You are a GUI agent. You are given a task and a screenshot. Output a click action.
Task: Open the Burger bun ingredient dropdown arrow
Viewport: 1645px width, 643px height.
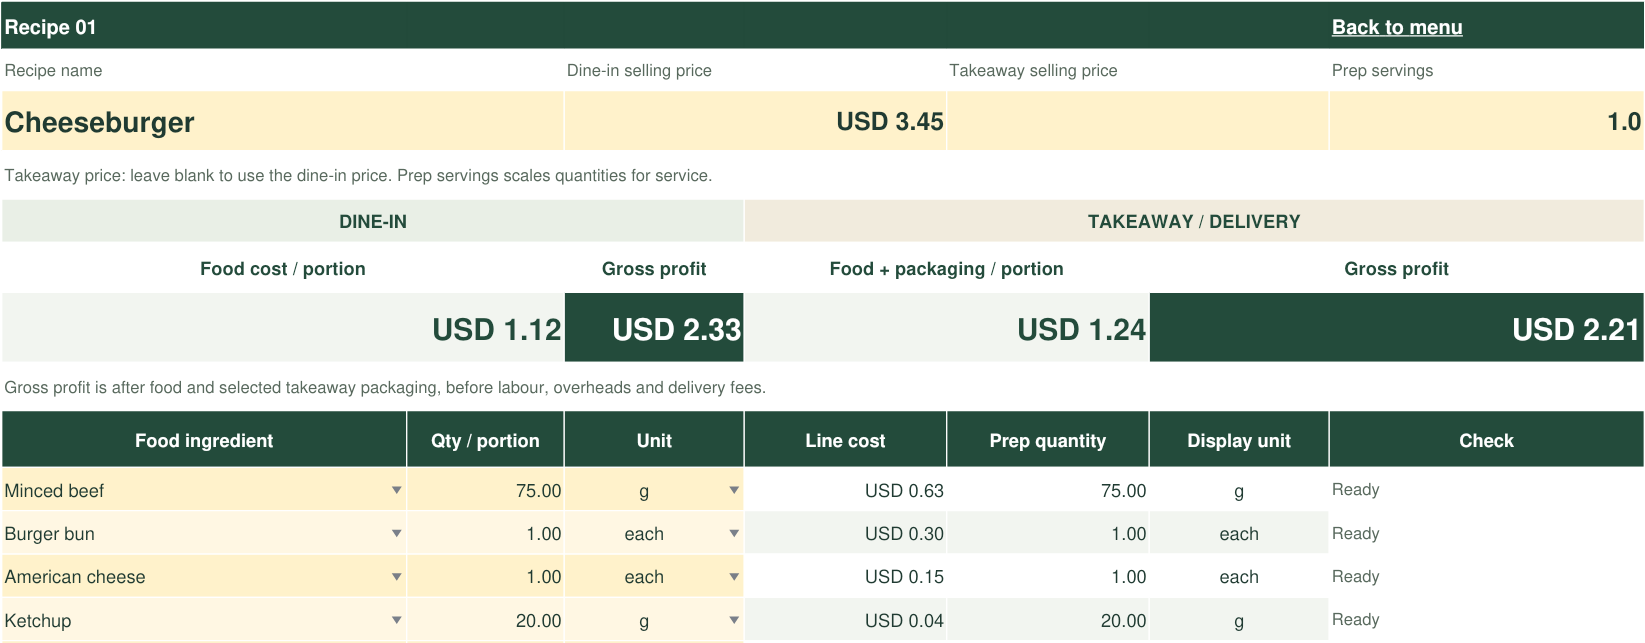click(396, 533)
